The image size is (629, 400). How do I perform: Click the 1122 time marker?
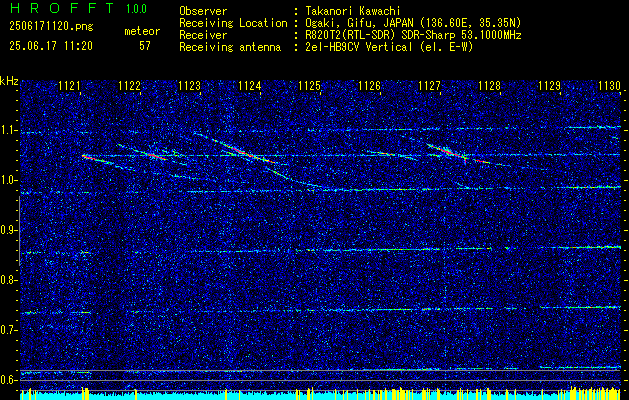[x=130, y=85]
